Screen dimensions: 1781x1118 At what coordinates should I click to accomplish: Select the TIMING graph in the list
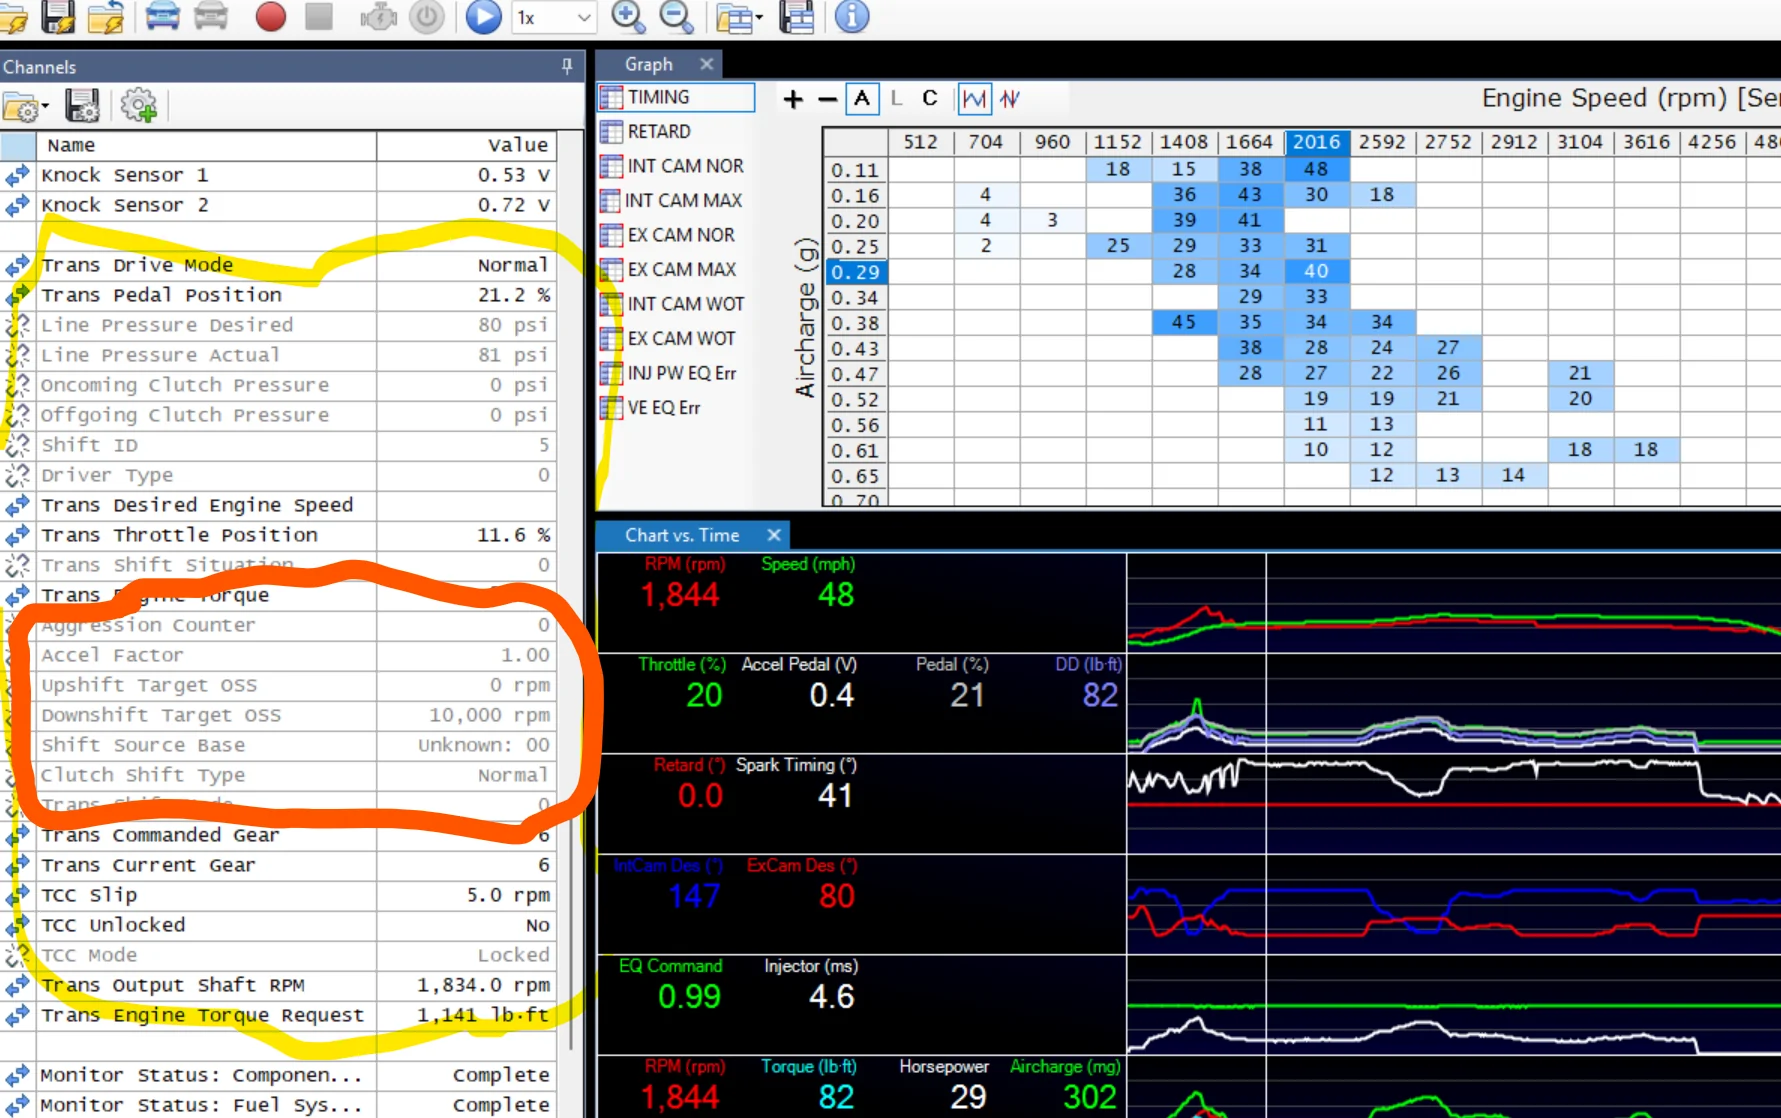pyautogui.click(x=676, y=97)
